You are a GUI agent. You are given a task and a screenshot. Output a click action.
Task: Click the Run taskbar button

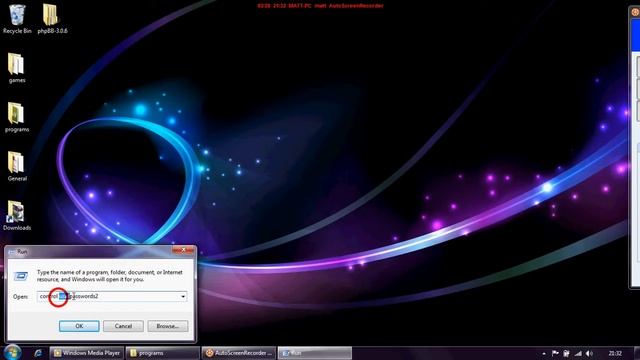(x=314, y=353)
